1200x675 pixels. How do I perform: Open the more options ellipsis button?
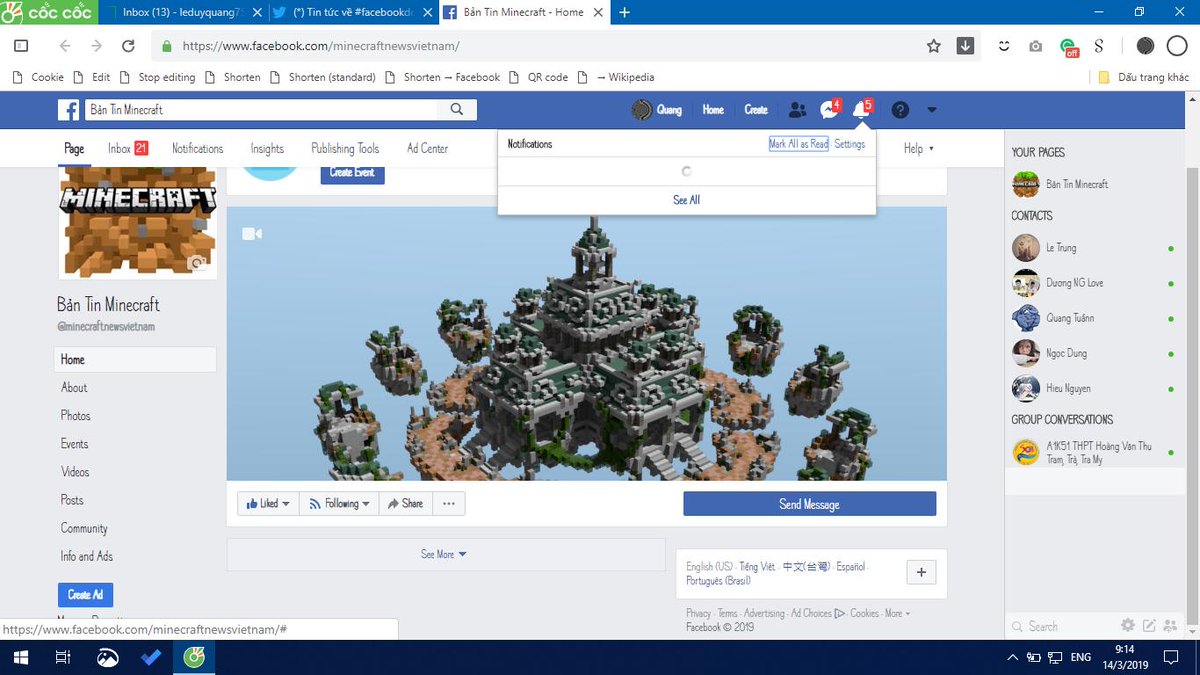[x=448, y=504]
